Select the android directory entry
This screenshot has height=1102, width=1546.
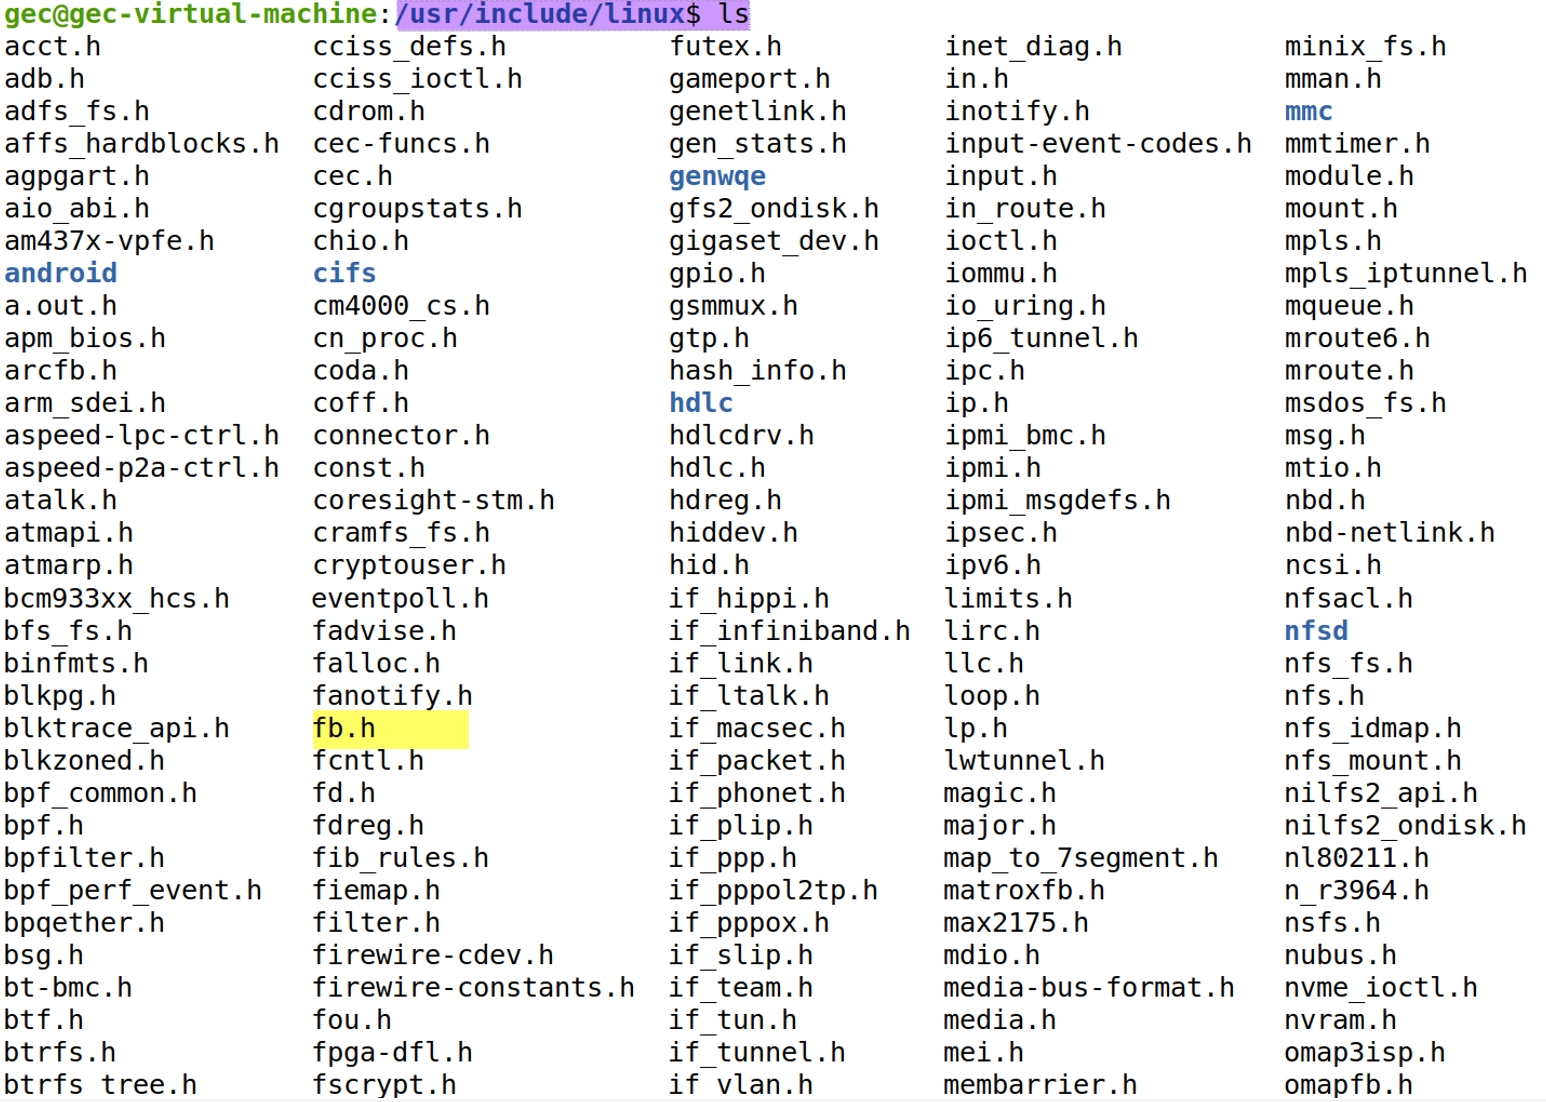(61, 273)
